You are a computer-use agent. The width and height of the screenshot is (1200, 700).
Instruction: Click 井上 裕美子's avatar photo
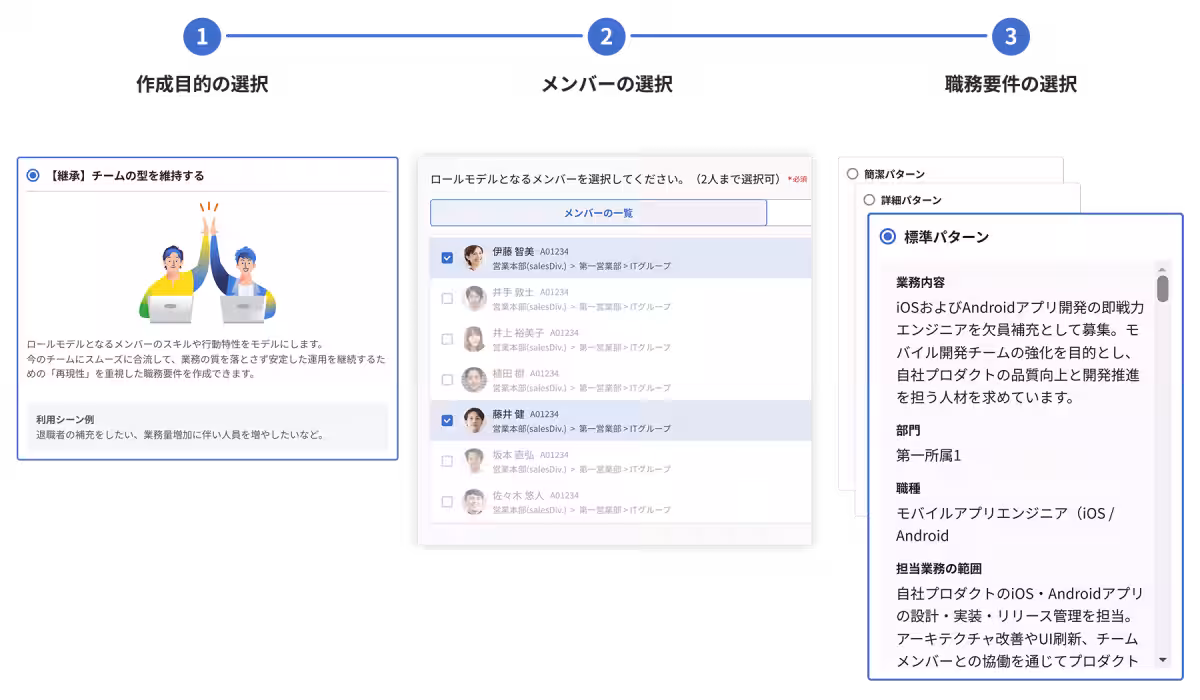point(474,339)
